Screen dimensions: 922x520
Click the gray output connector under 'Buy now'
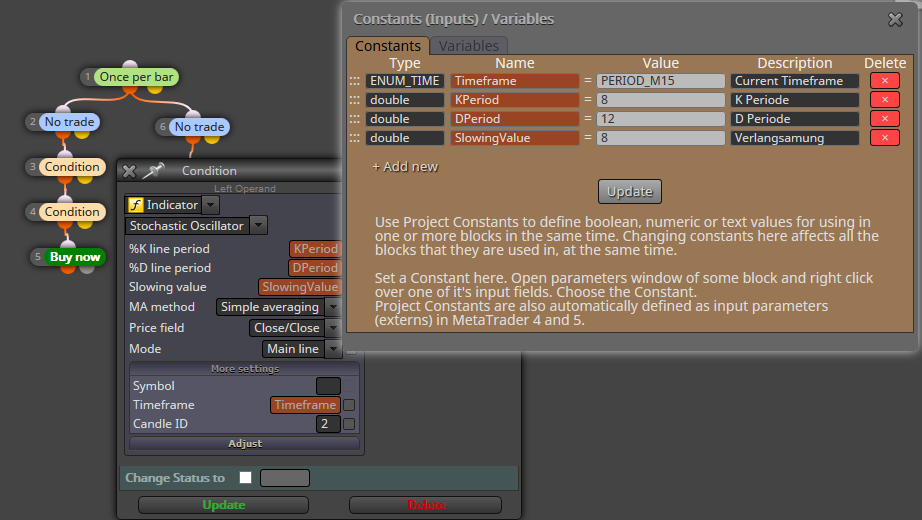[87, 269]
